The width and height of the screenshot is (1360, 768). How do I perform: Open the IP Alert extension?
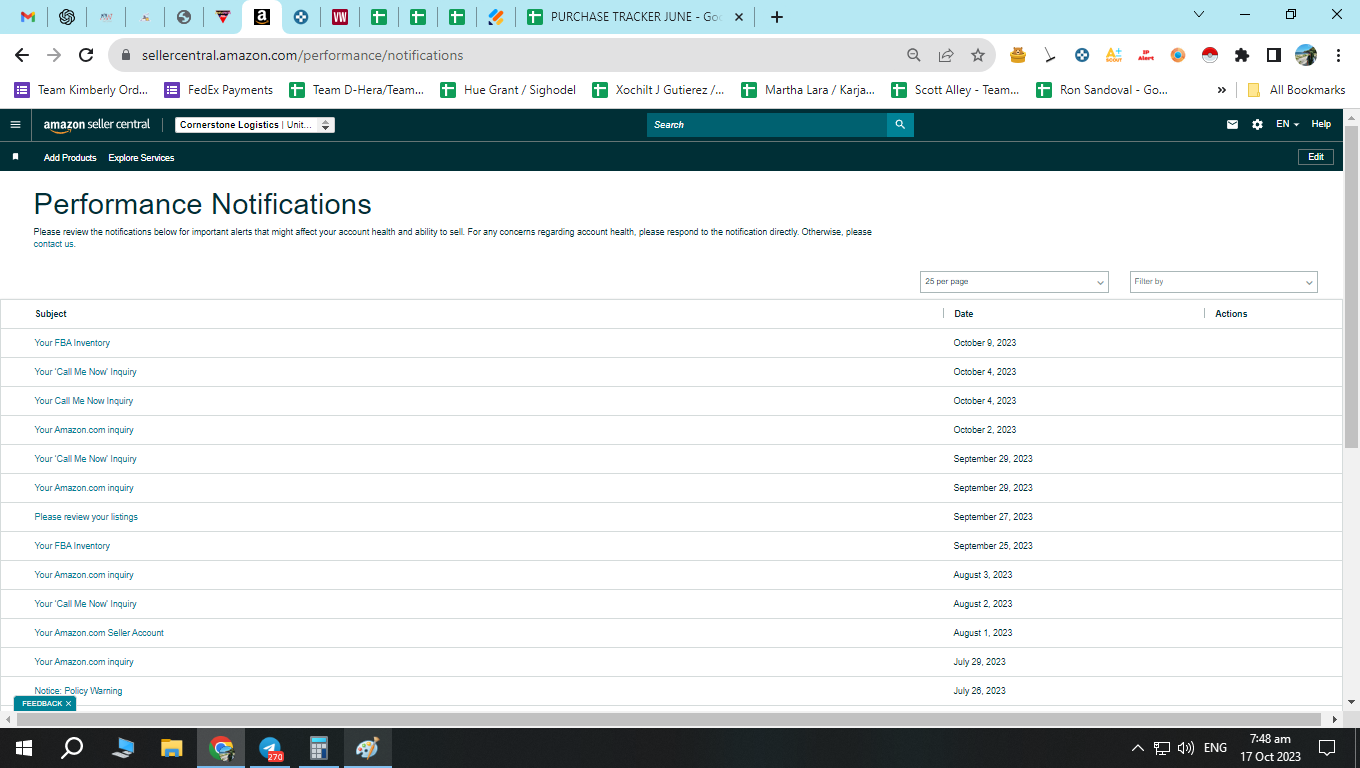pyautogui.click(x=1146, y=55)
